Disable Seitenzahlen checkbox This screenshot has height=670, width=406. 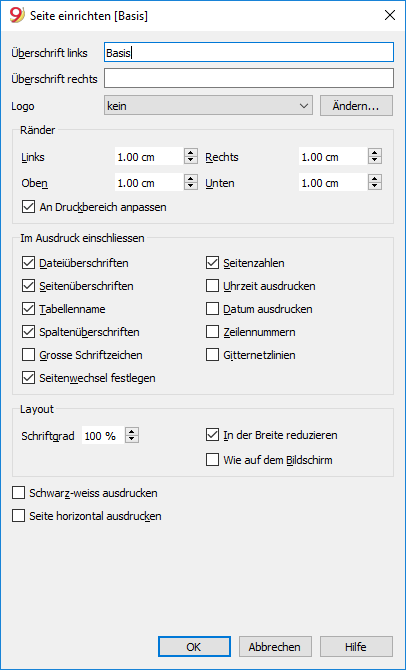(212, 263)
